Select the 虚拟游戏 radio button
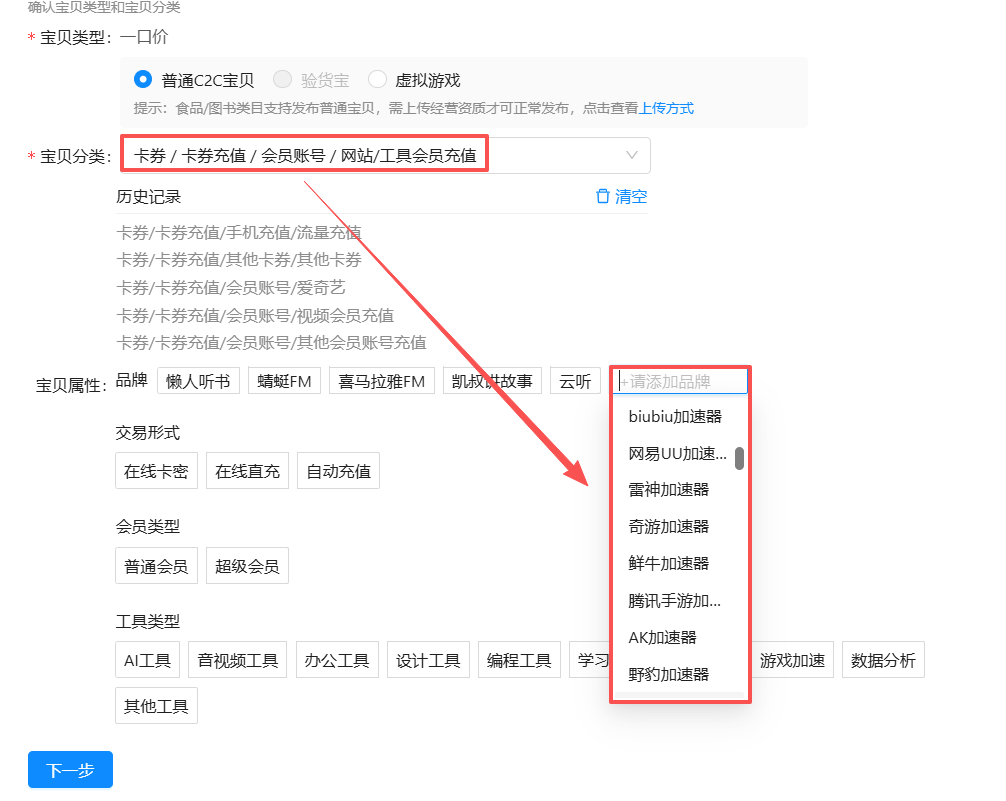Screen dimensions: 1006x801 pyautogui.click(x=377, y=79)
